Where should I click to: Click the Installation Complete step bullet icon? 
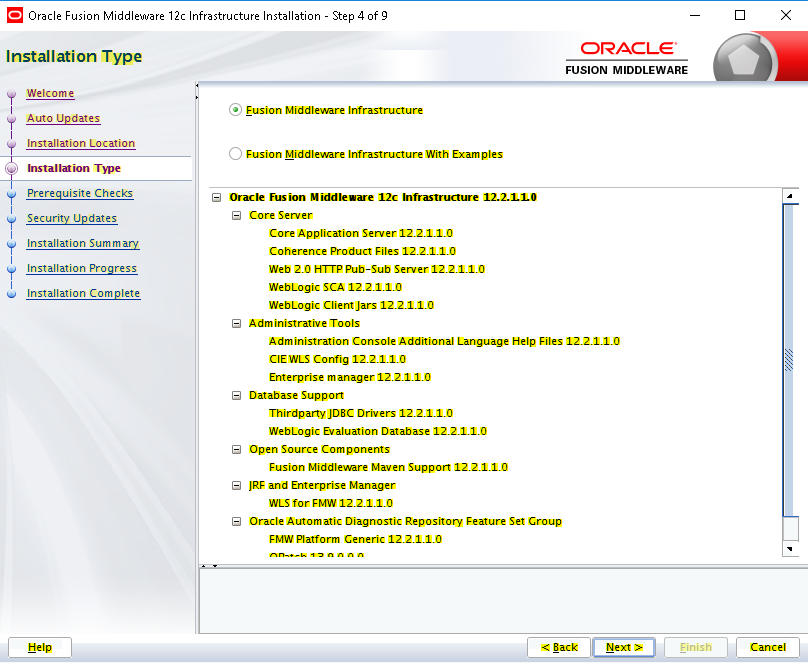(11, 294)
